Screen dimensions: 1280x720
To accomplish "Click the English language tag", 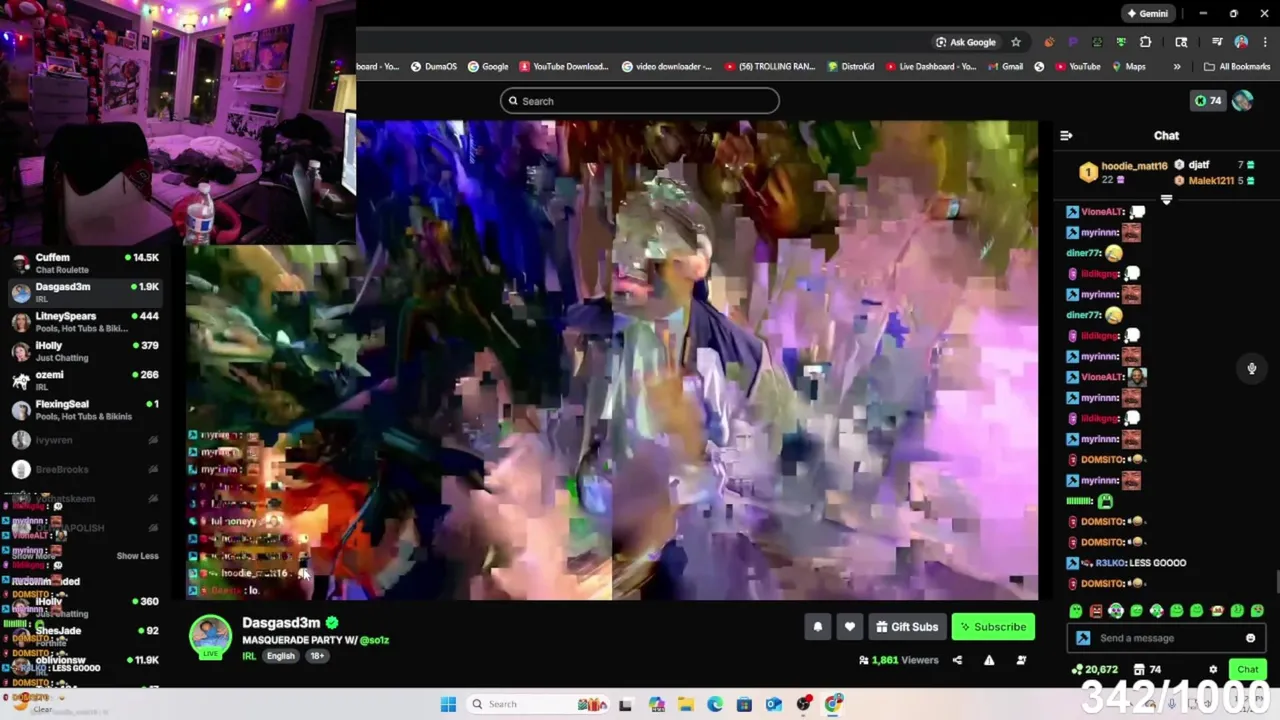I will (x=281, y=656).
